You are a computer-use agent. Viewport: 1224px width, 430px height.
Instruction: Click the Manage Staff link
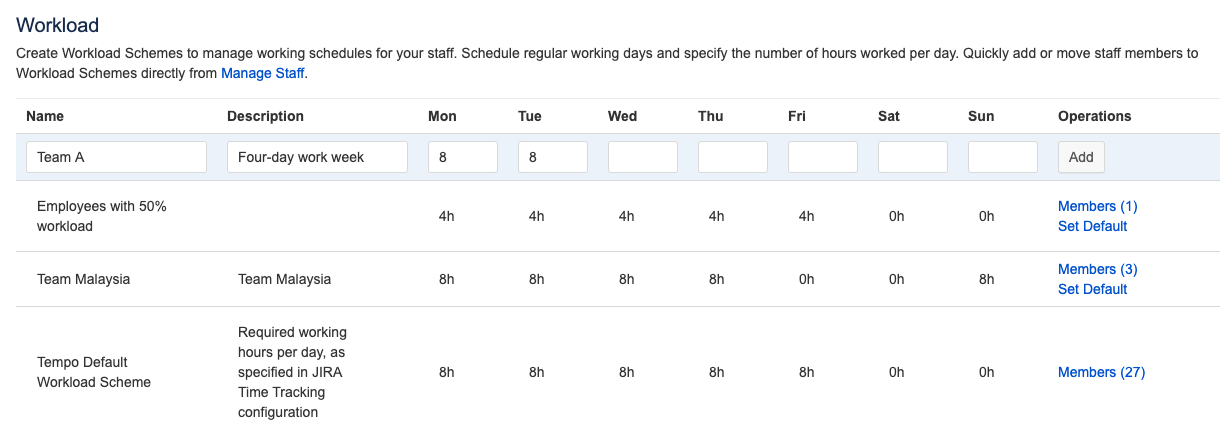tap(262, 73)
